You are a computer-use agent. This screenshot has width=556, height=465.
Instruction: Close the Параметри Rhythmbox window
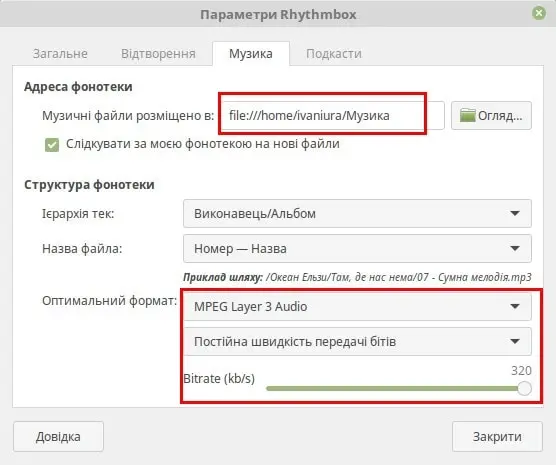tap(539, 13)
